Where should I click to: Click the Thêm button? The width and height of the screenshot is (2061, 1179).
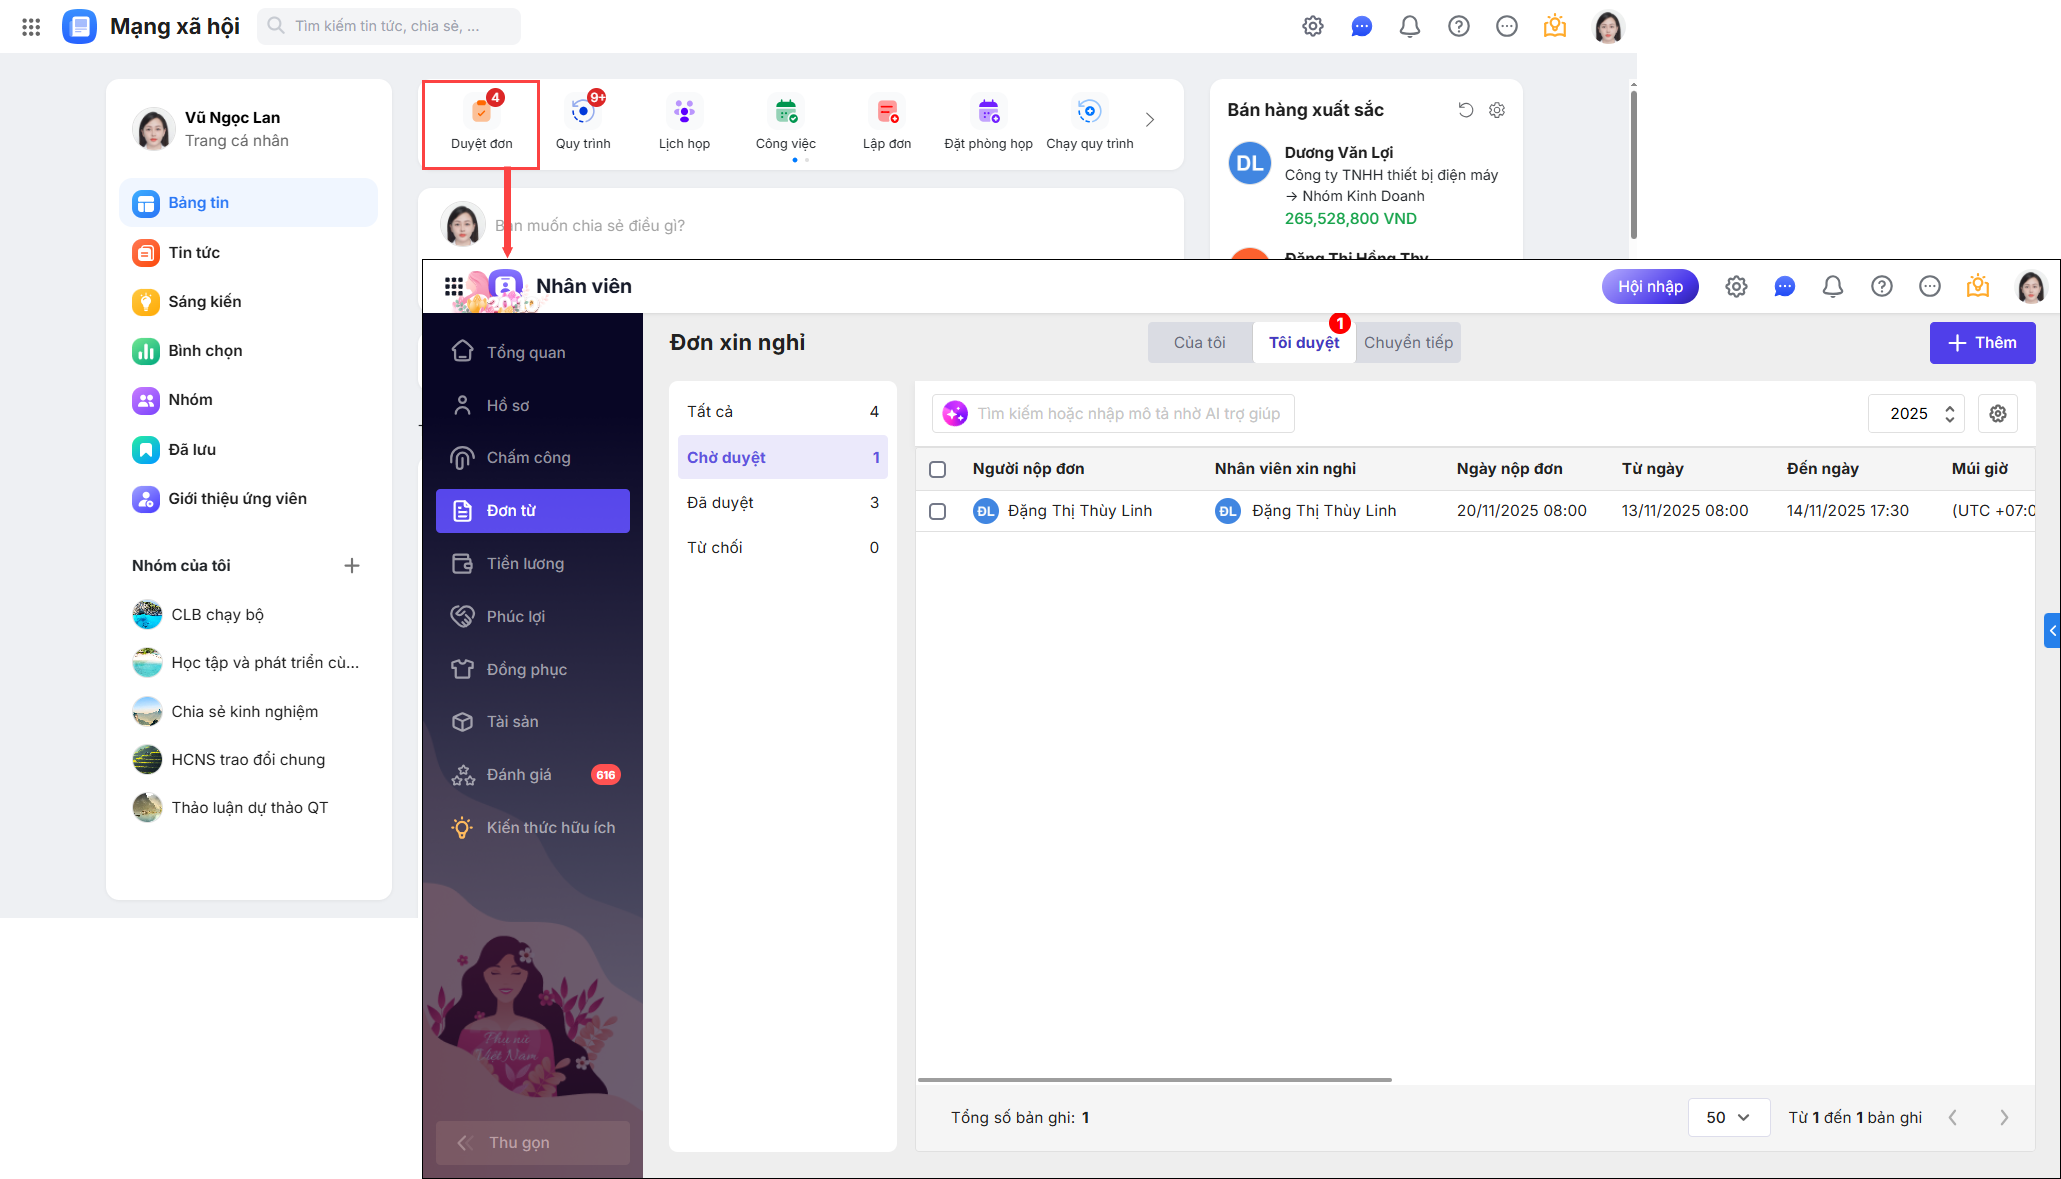1981,343
